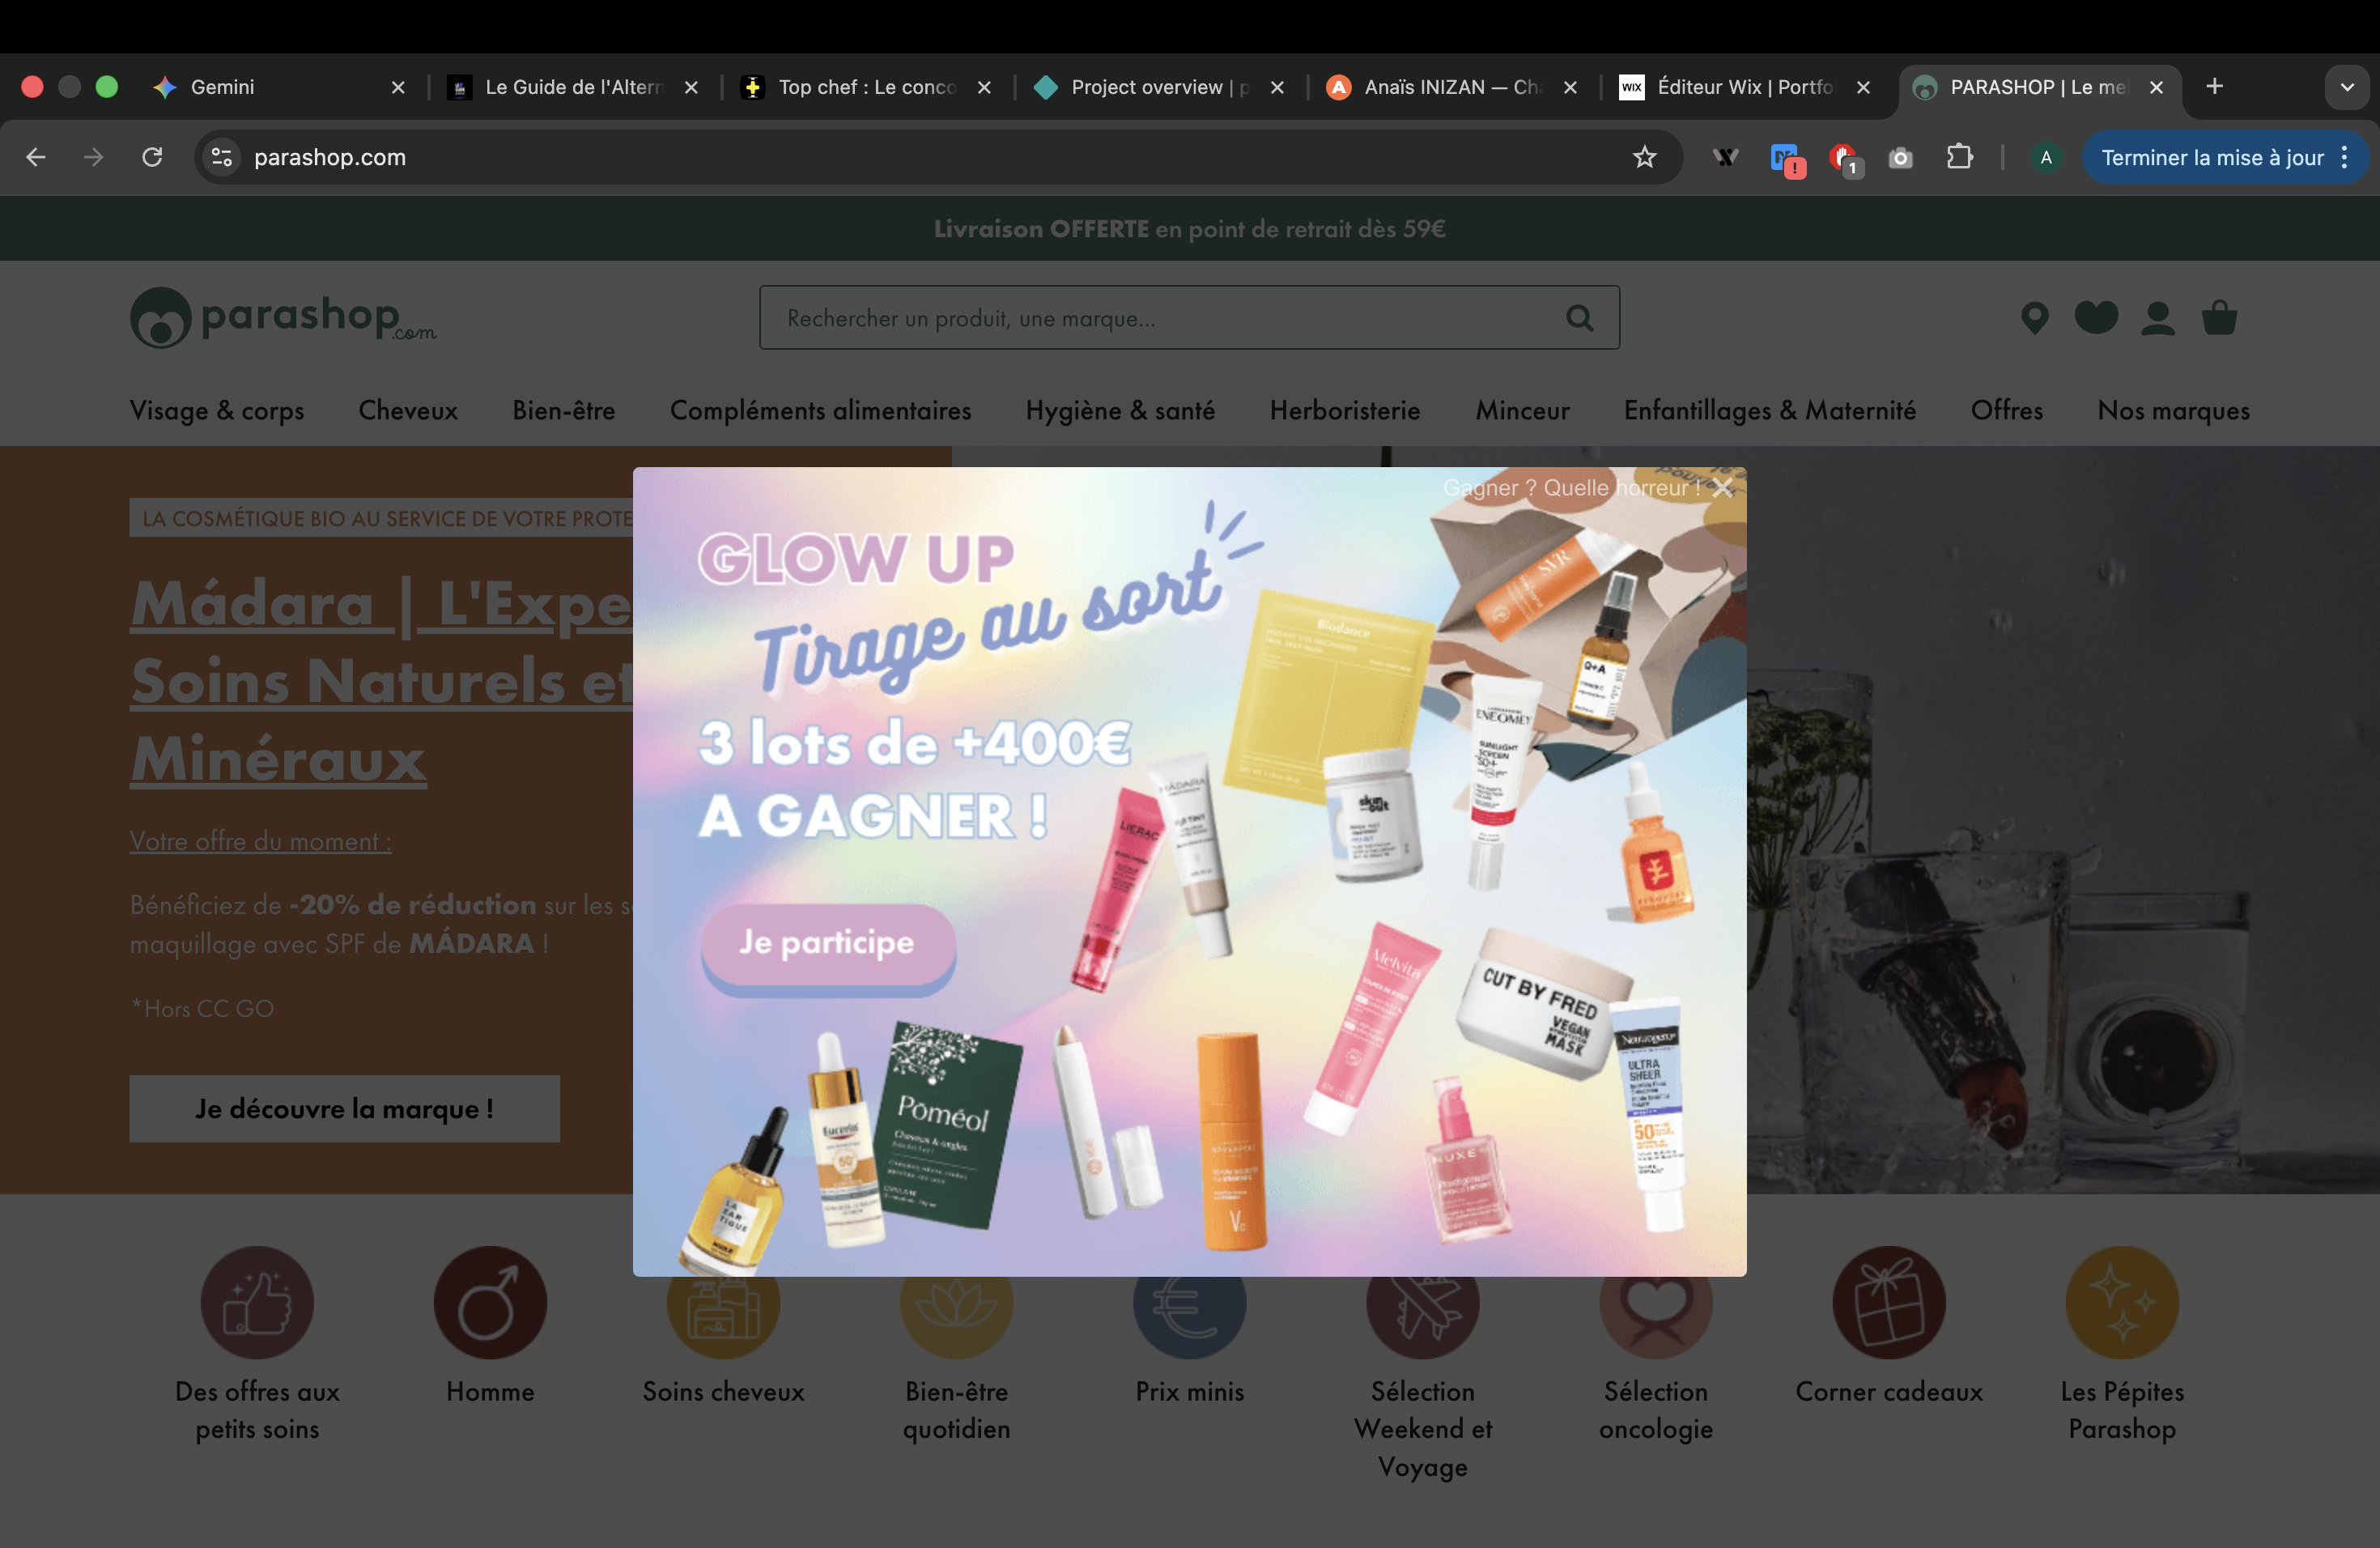2380x1548 pixels.
Task: Open Les Pépites Parashop sparkle icon
Action: tap(2122, 1303)
